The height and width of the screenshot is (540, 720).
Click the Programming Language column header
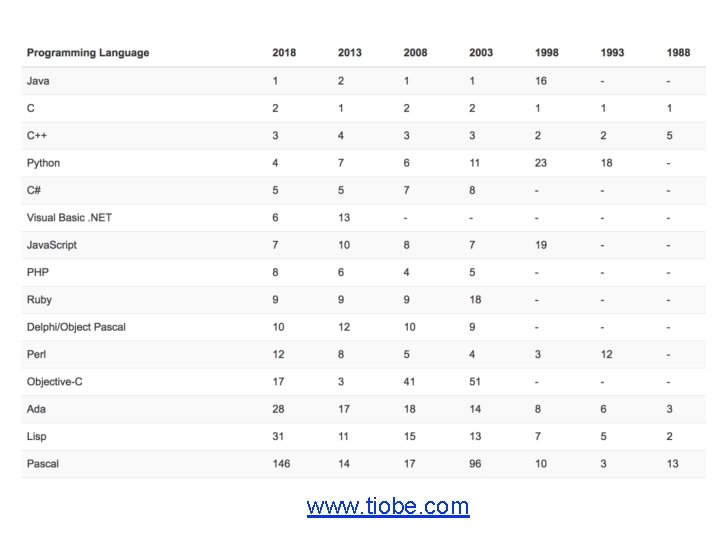click(88, 53)
